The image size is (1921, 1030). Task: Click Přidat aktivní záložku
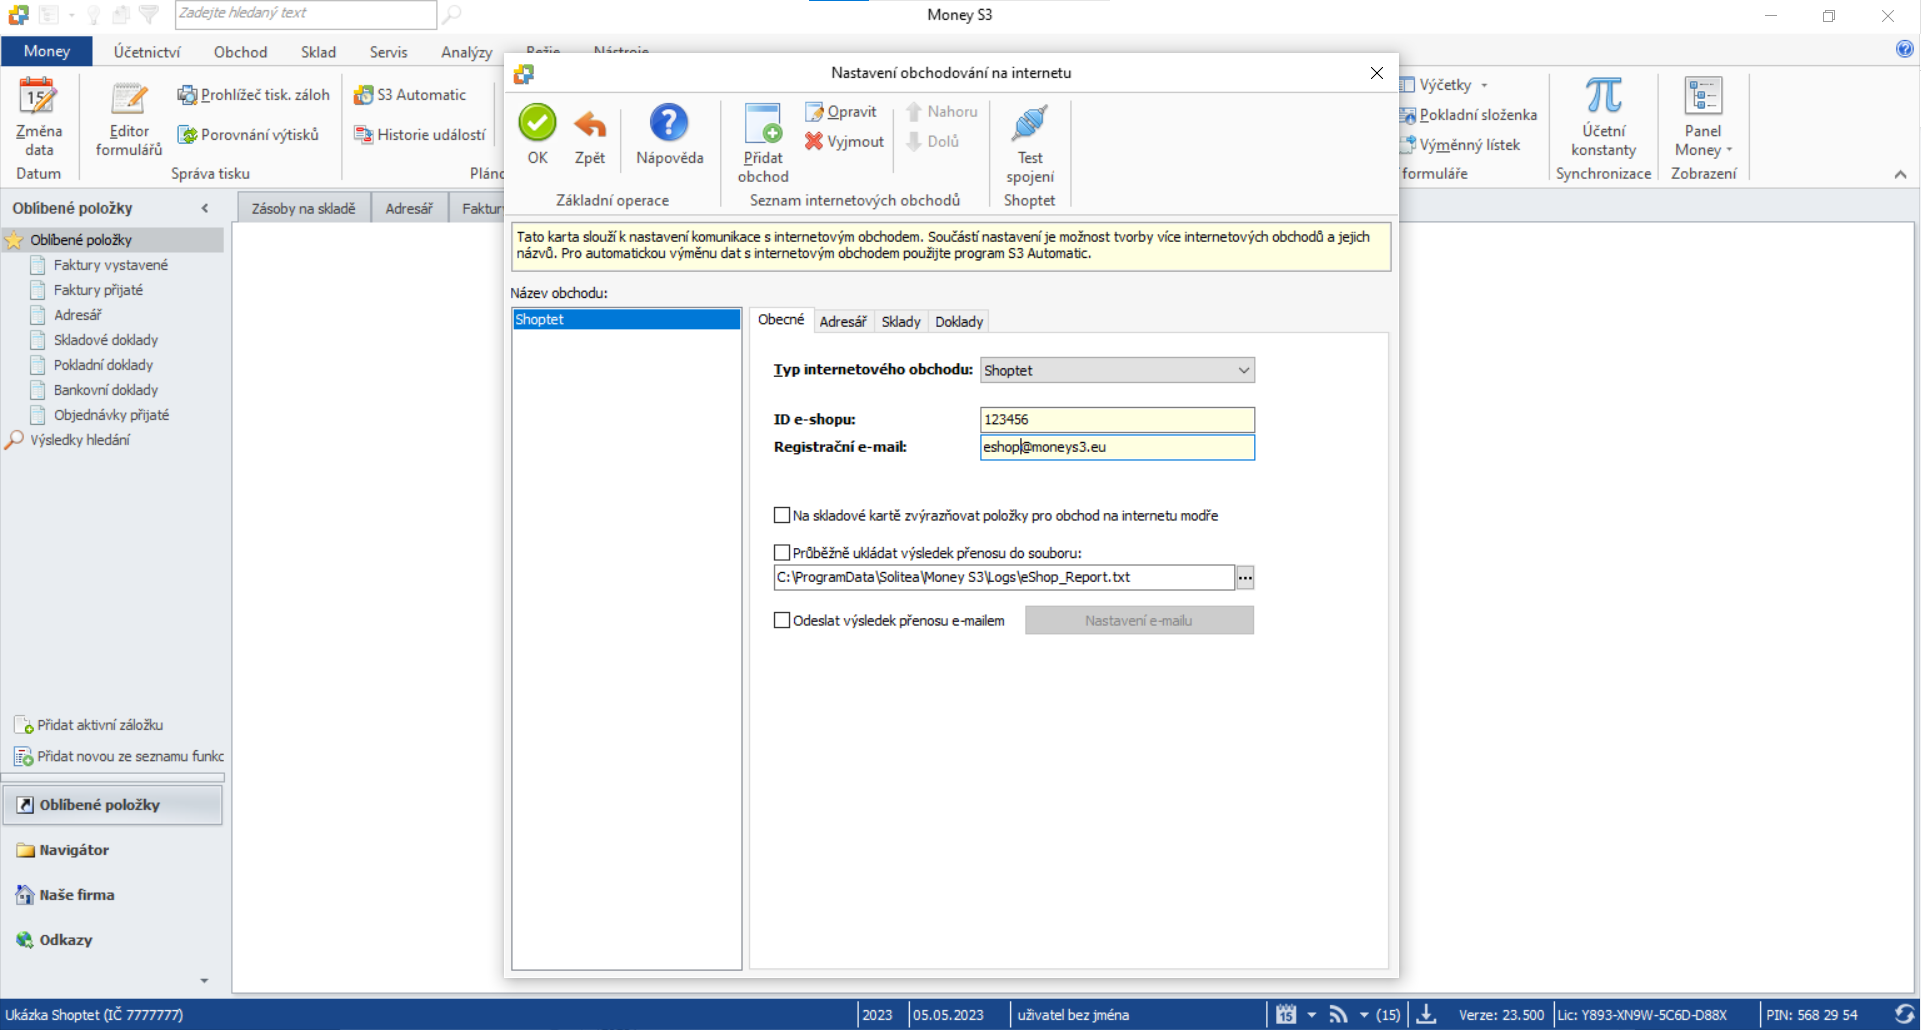tap(89, 725)
